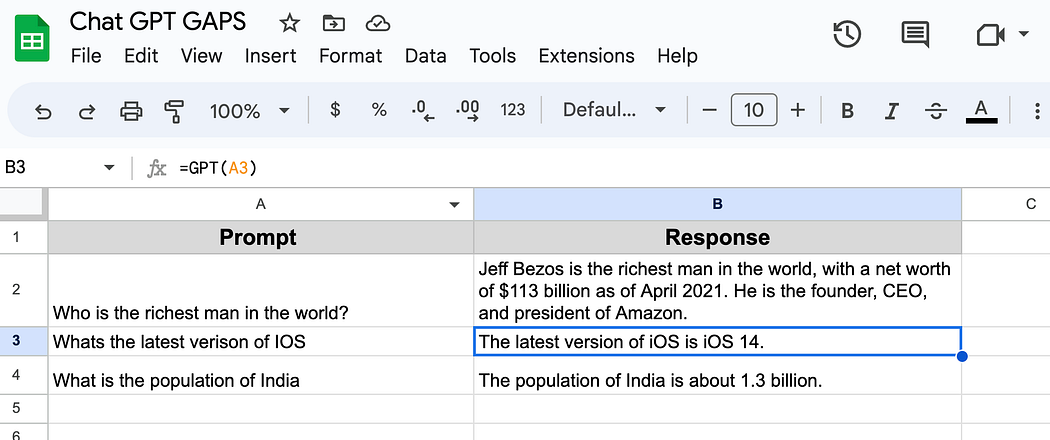Open the View menu

pos(201,56)
